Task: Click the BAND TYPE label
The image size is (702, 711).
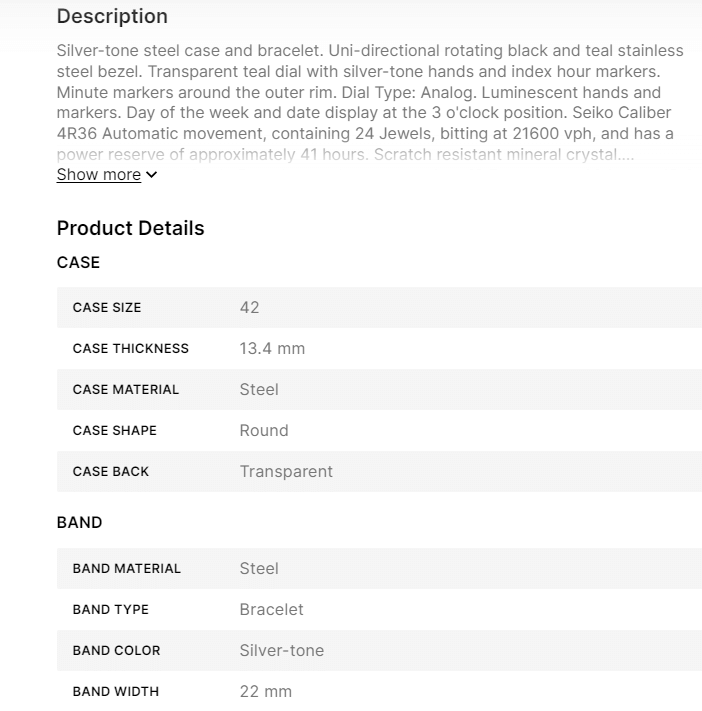Action: [x=110, y=610]
